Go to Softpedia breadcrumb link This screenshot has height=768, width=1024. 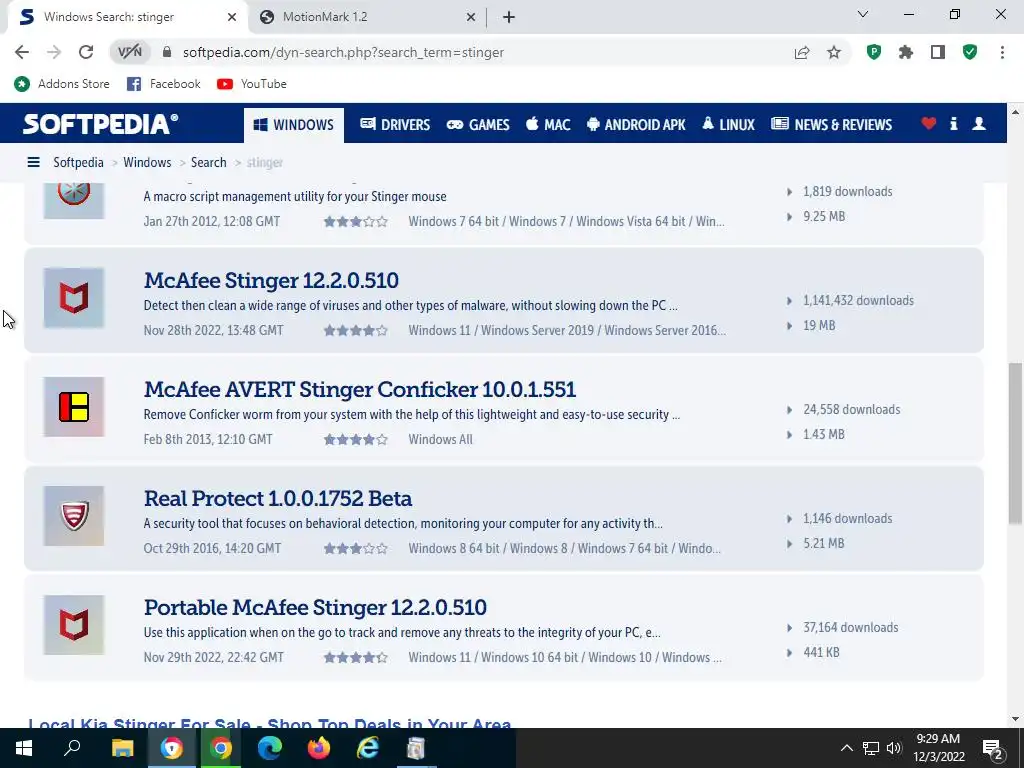coord(78,162)
